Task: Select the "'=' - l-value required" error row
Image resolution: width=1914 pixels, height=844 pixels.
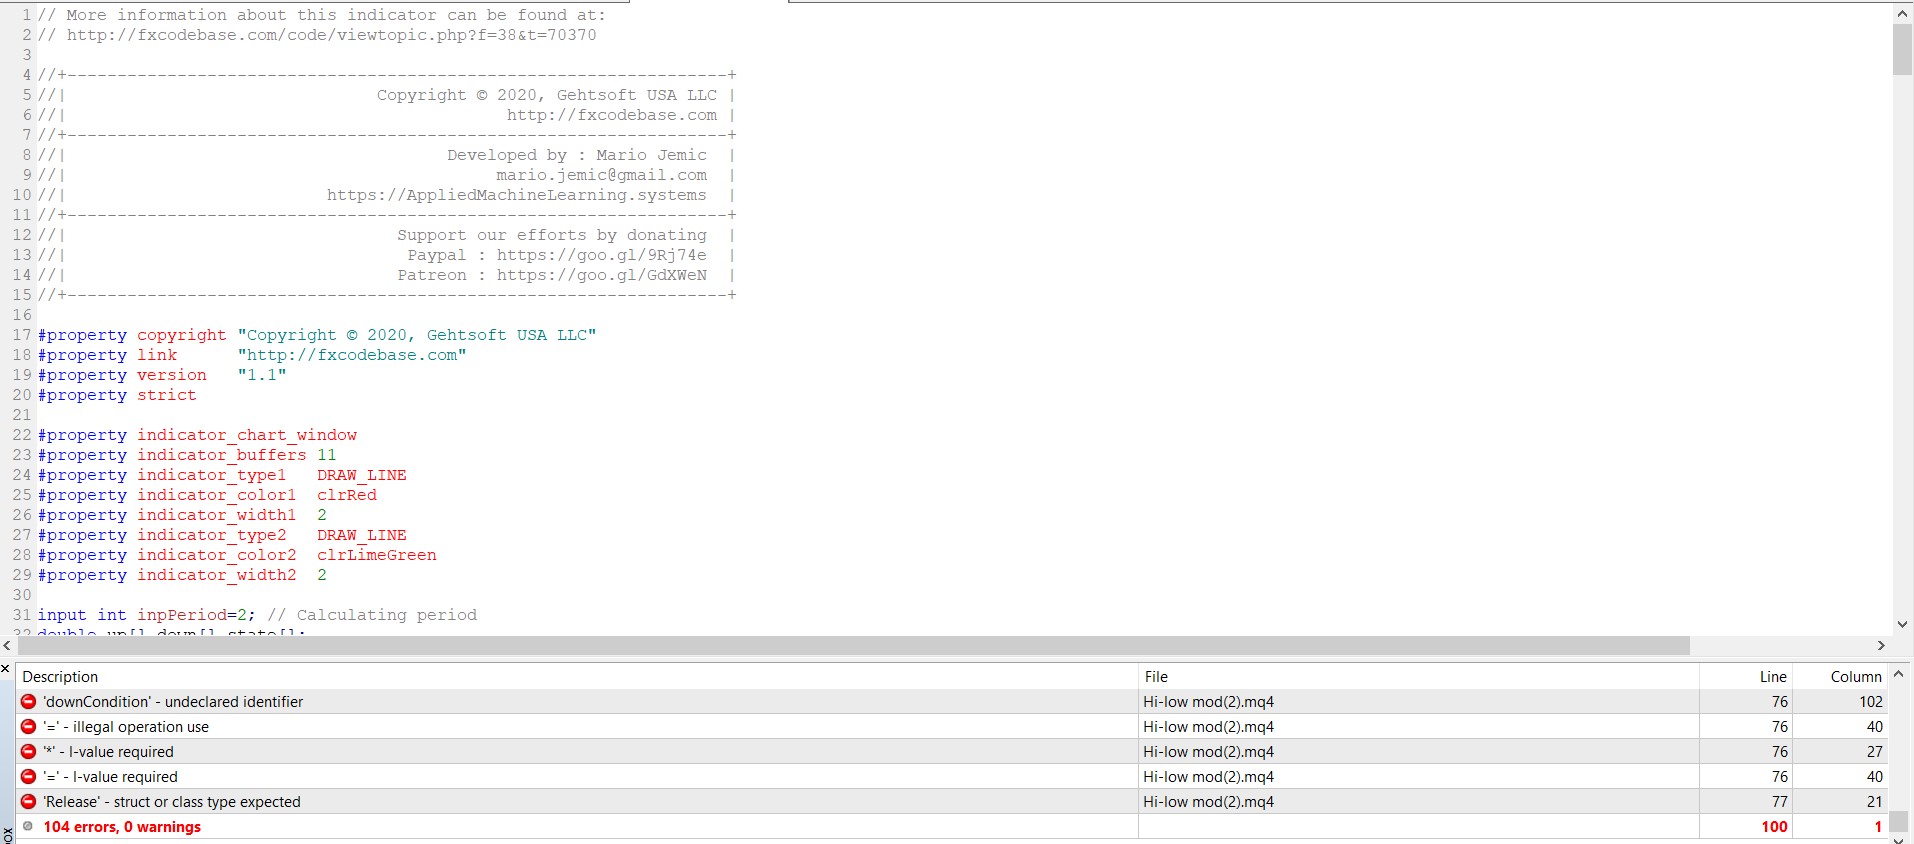Action: pyautogui.click(x=952, y=777)
